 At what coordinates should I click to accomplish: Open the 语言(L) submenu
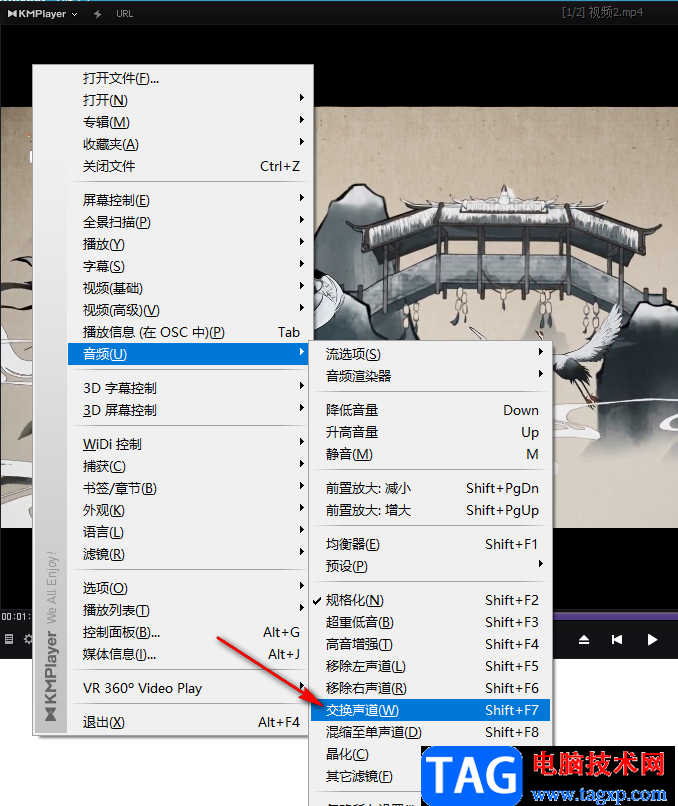[x=190, y=533]
